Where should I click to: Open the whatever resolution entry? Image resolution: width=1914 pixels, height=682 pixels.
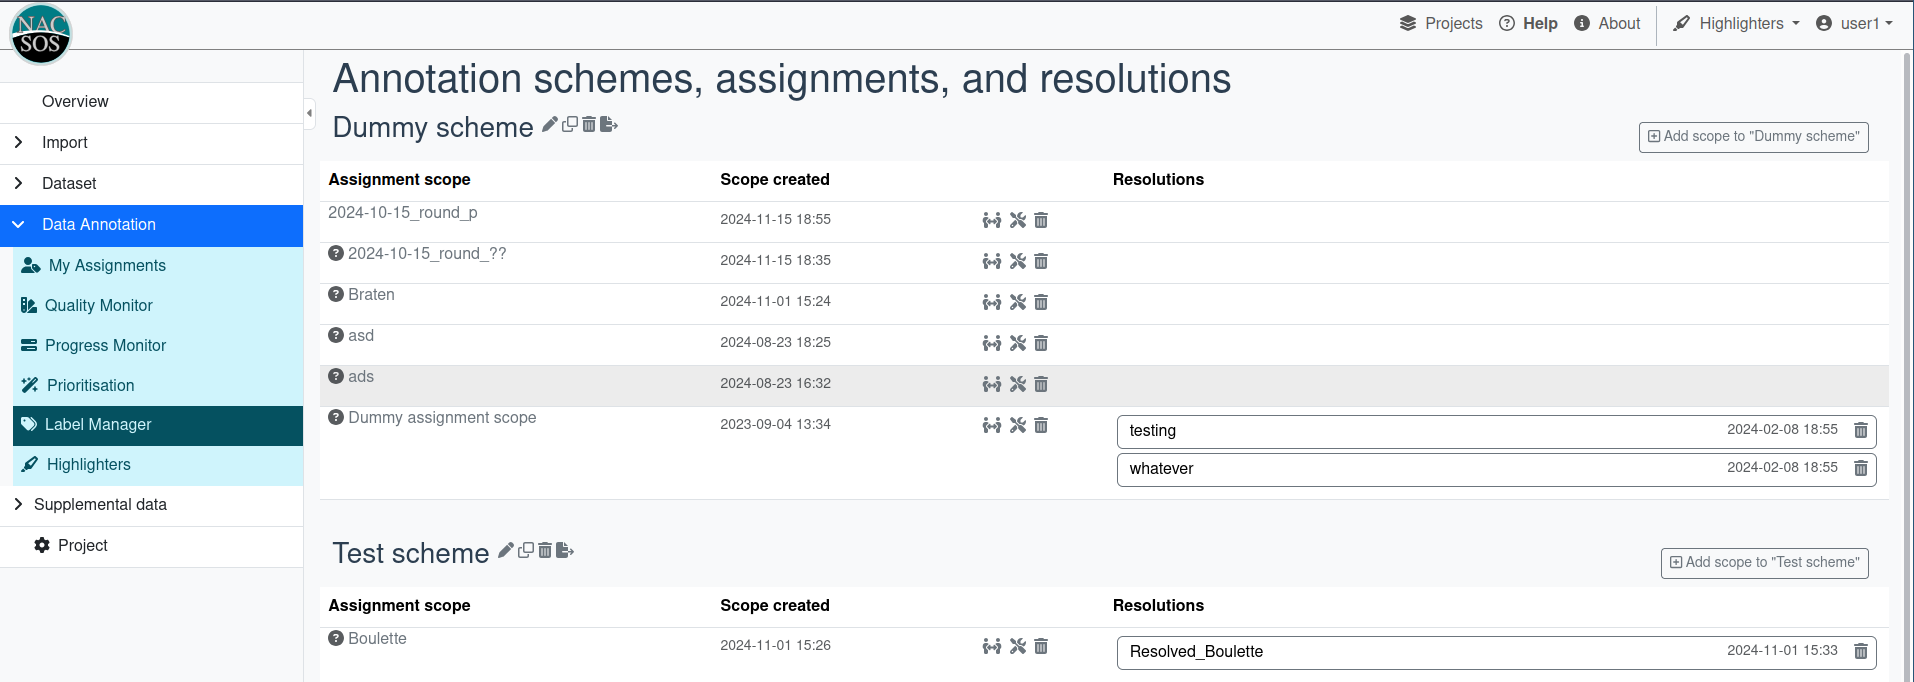[1161, 469]
